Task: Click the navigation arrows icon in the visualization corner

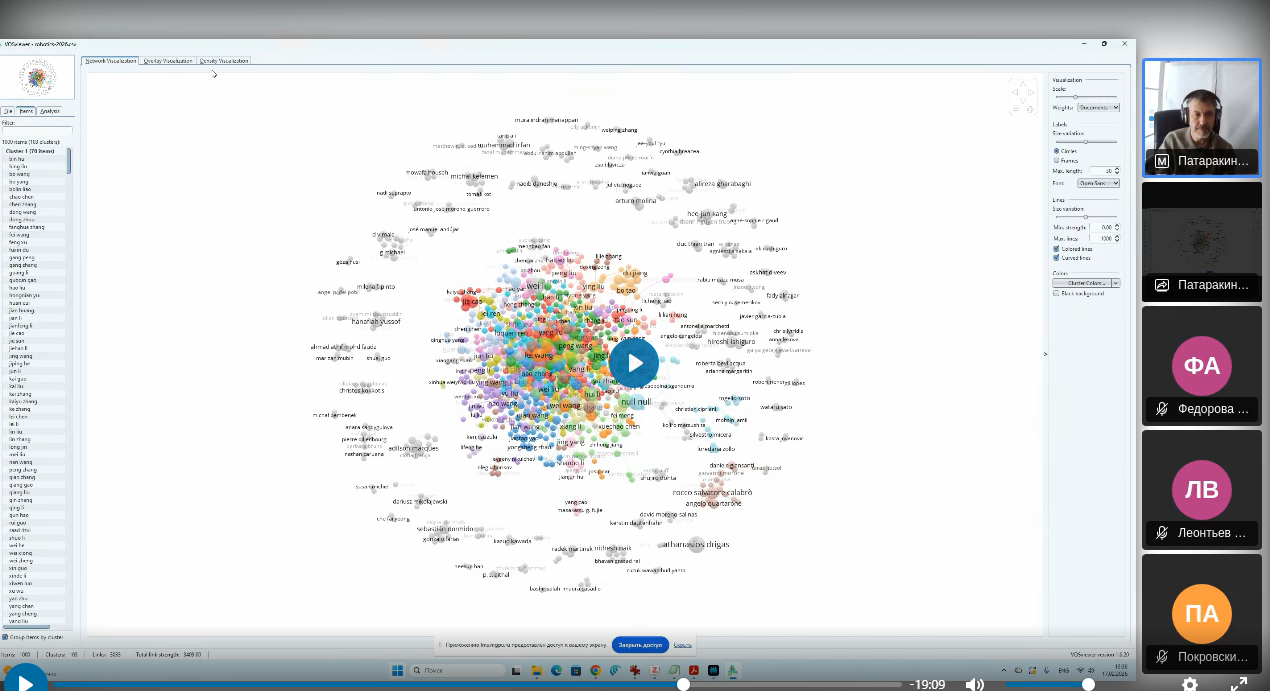Action: (1022, 96)
